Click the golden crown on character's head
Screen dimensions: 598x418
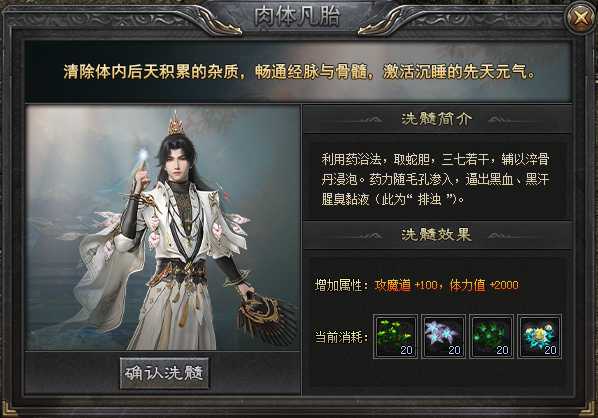pyautogui.click(x=175, y=124)
